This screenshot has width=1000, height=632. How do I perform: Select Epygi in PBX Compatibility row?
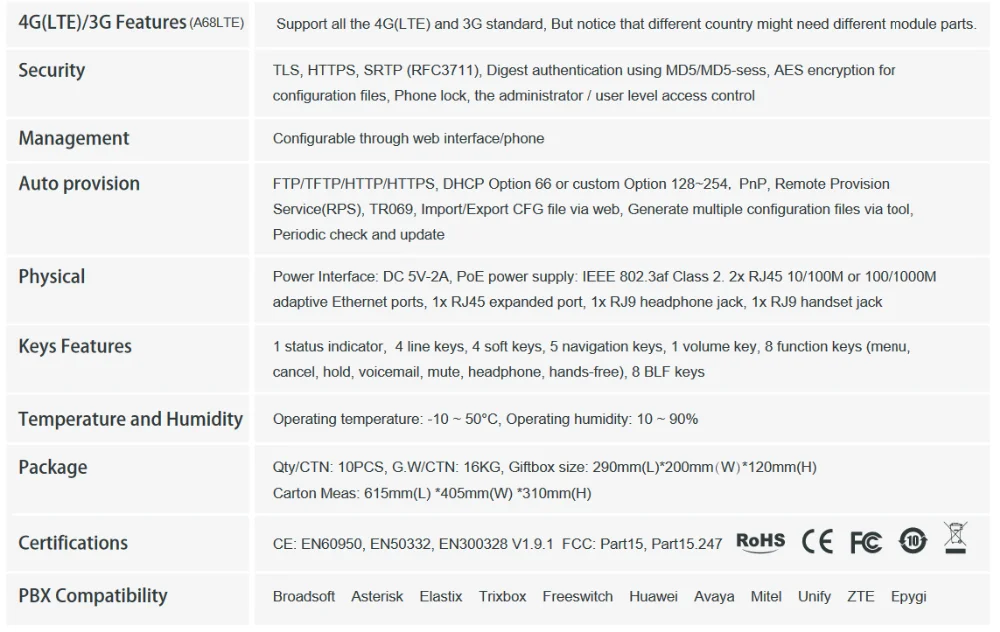pos(908,598)
